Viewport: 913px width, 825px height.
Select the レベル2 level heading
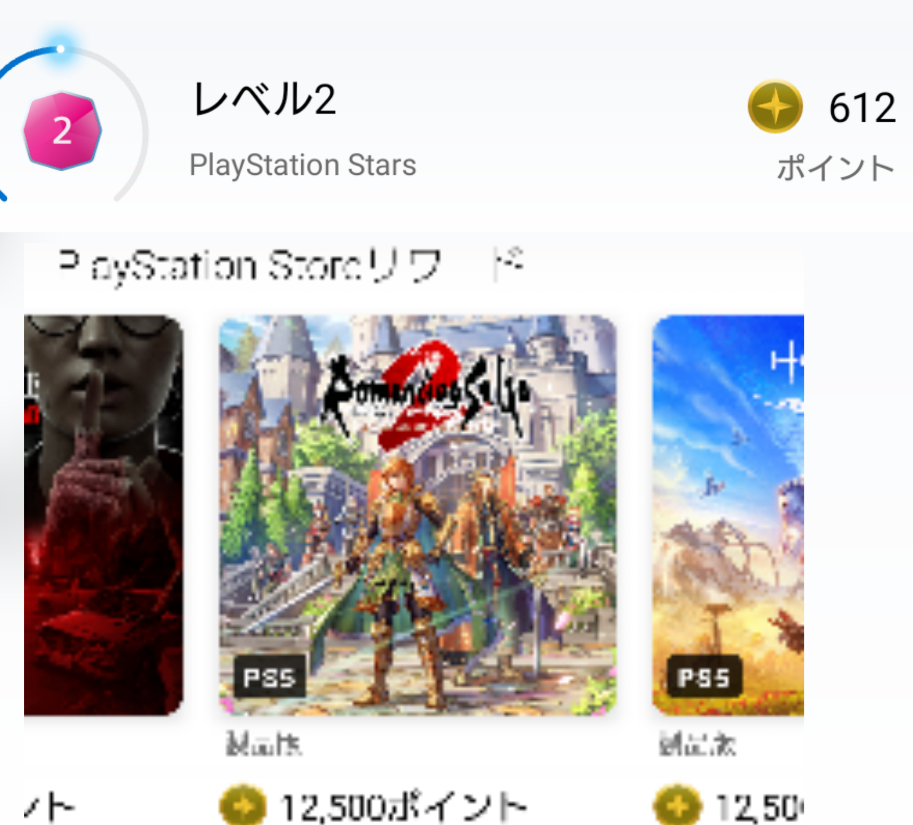pos(264,99)
